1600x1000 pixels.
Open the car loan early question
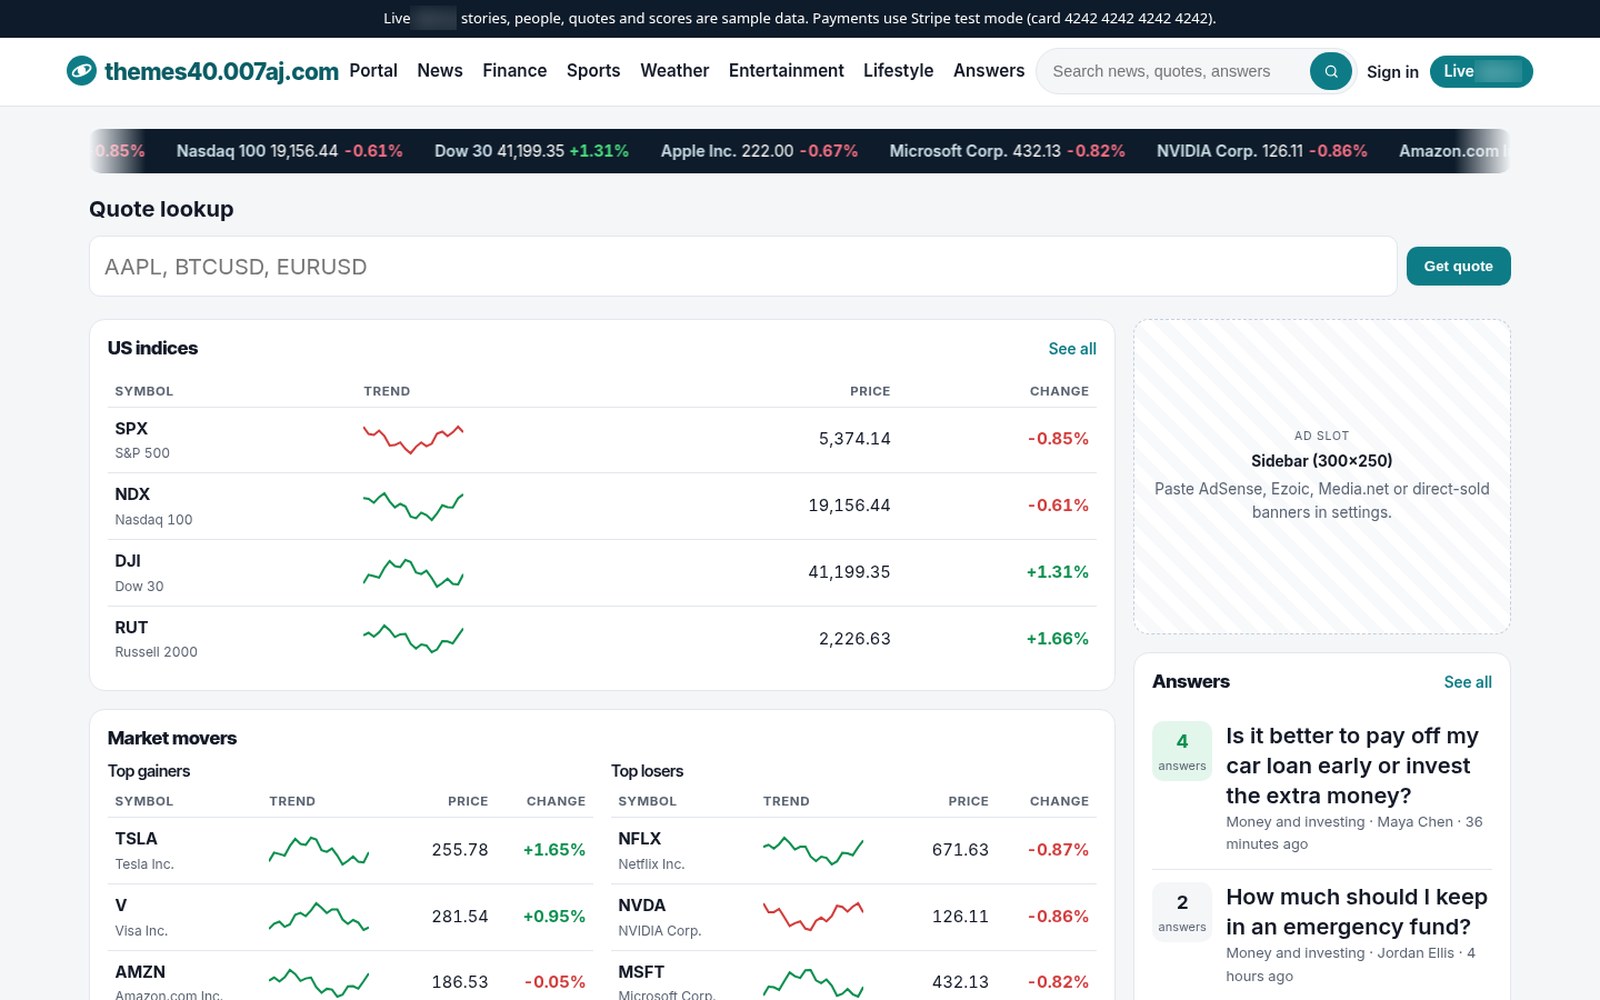tap(1352, 766)
